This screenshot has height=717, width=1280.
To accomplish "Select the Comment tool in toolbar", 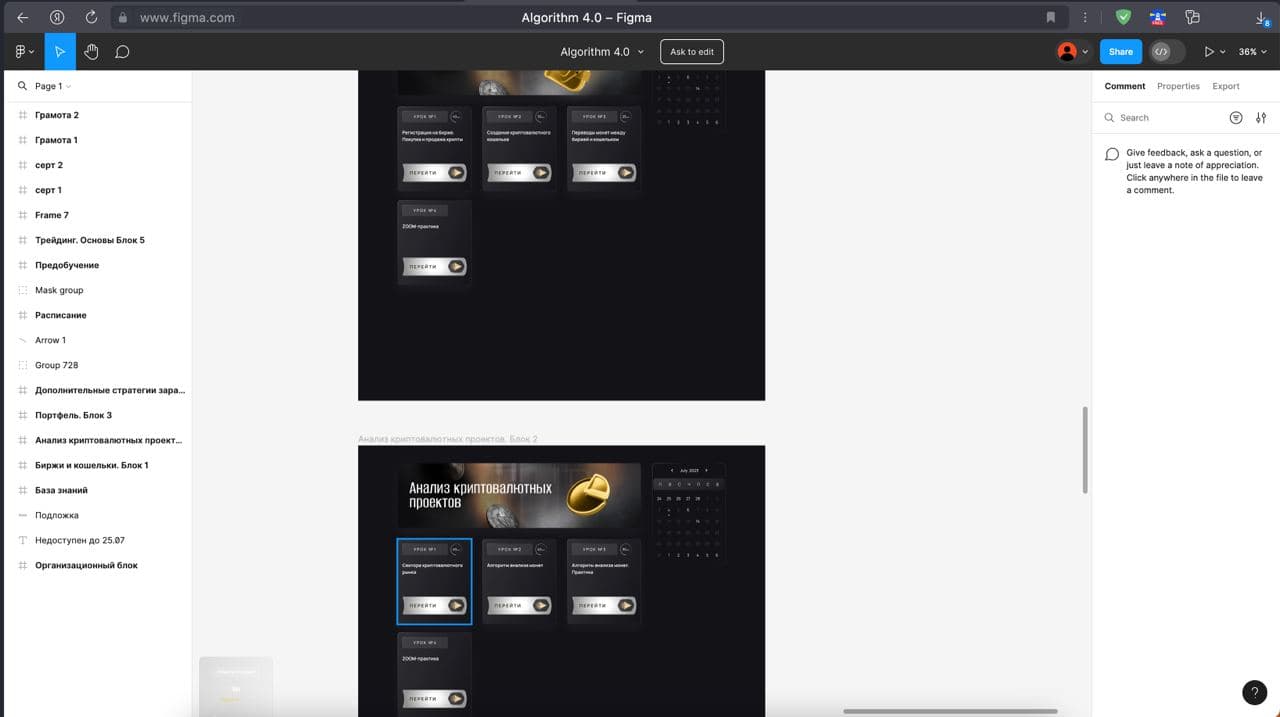I will (122, 52).
